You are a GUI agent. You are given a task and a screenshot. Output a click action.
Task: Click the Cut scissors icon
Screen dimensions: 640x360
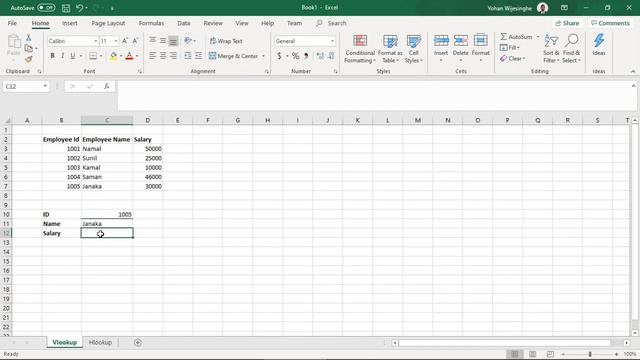click(29, 38)
